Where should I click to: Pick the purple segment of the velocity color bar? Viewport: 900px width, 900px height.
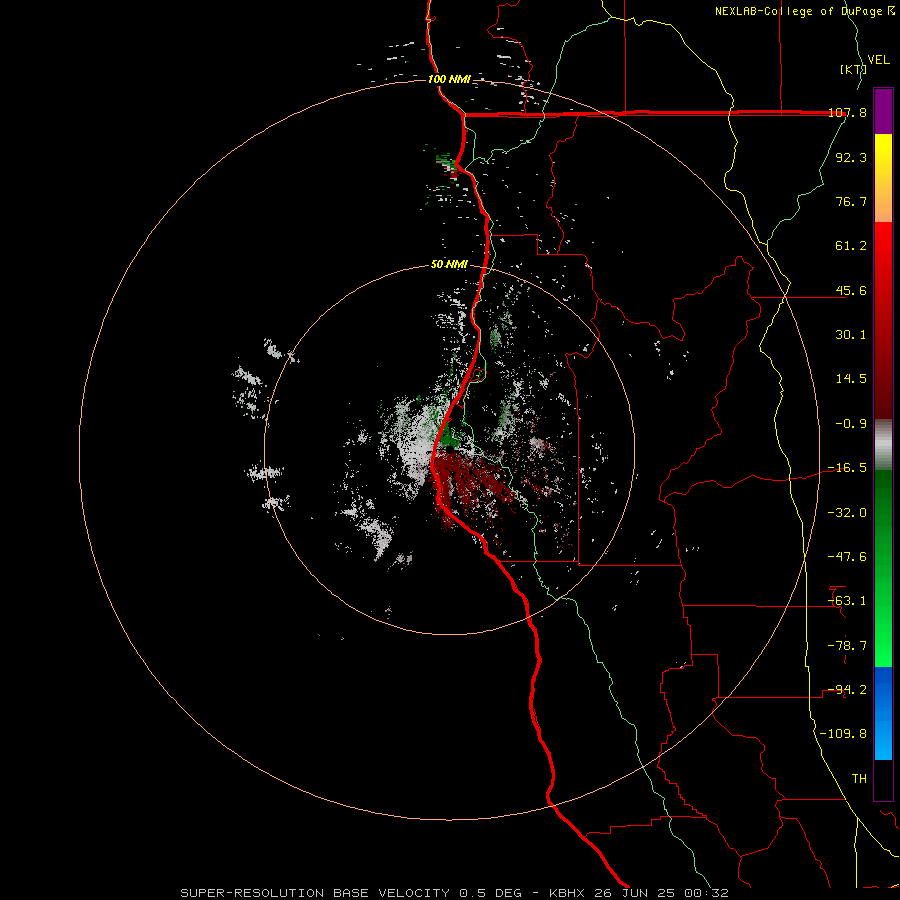coord(883,111)
